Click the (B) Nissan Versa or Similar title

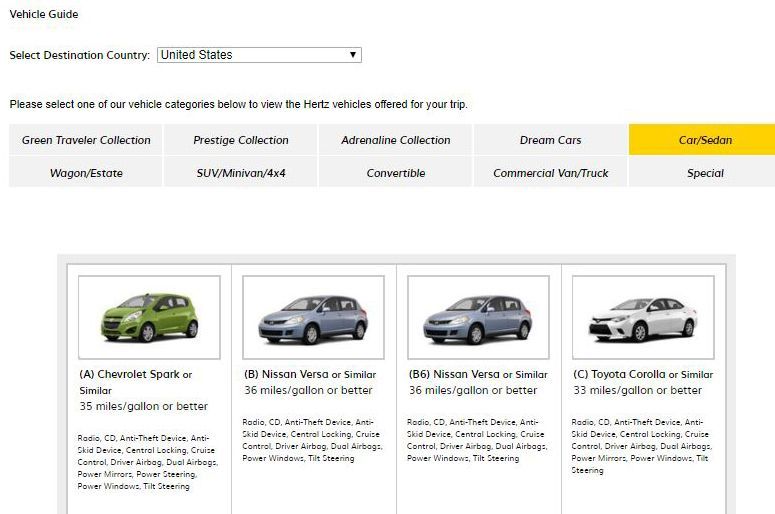click(310, 374)
